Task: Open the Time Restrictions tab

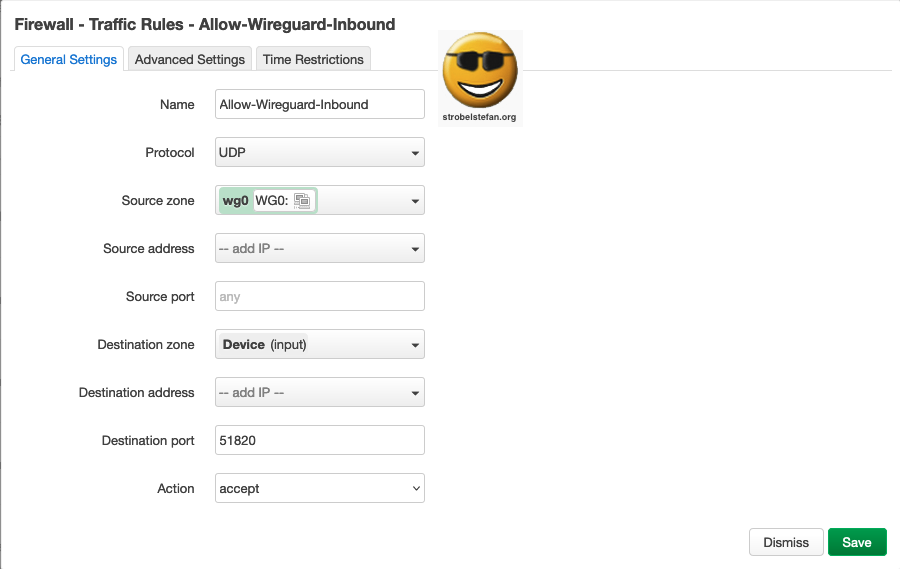Action: coord(313,59)
